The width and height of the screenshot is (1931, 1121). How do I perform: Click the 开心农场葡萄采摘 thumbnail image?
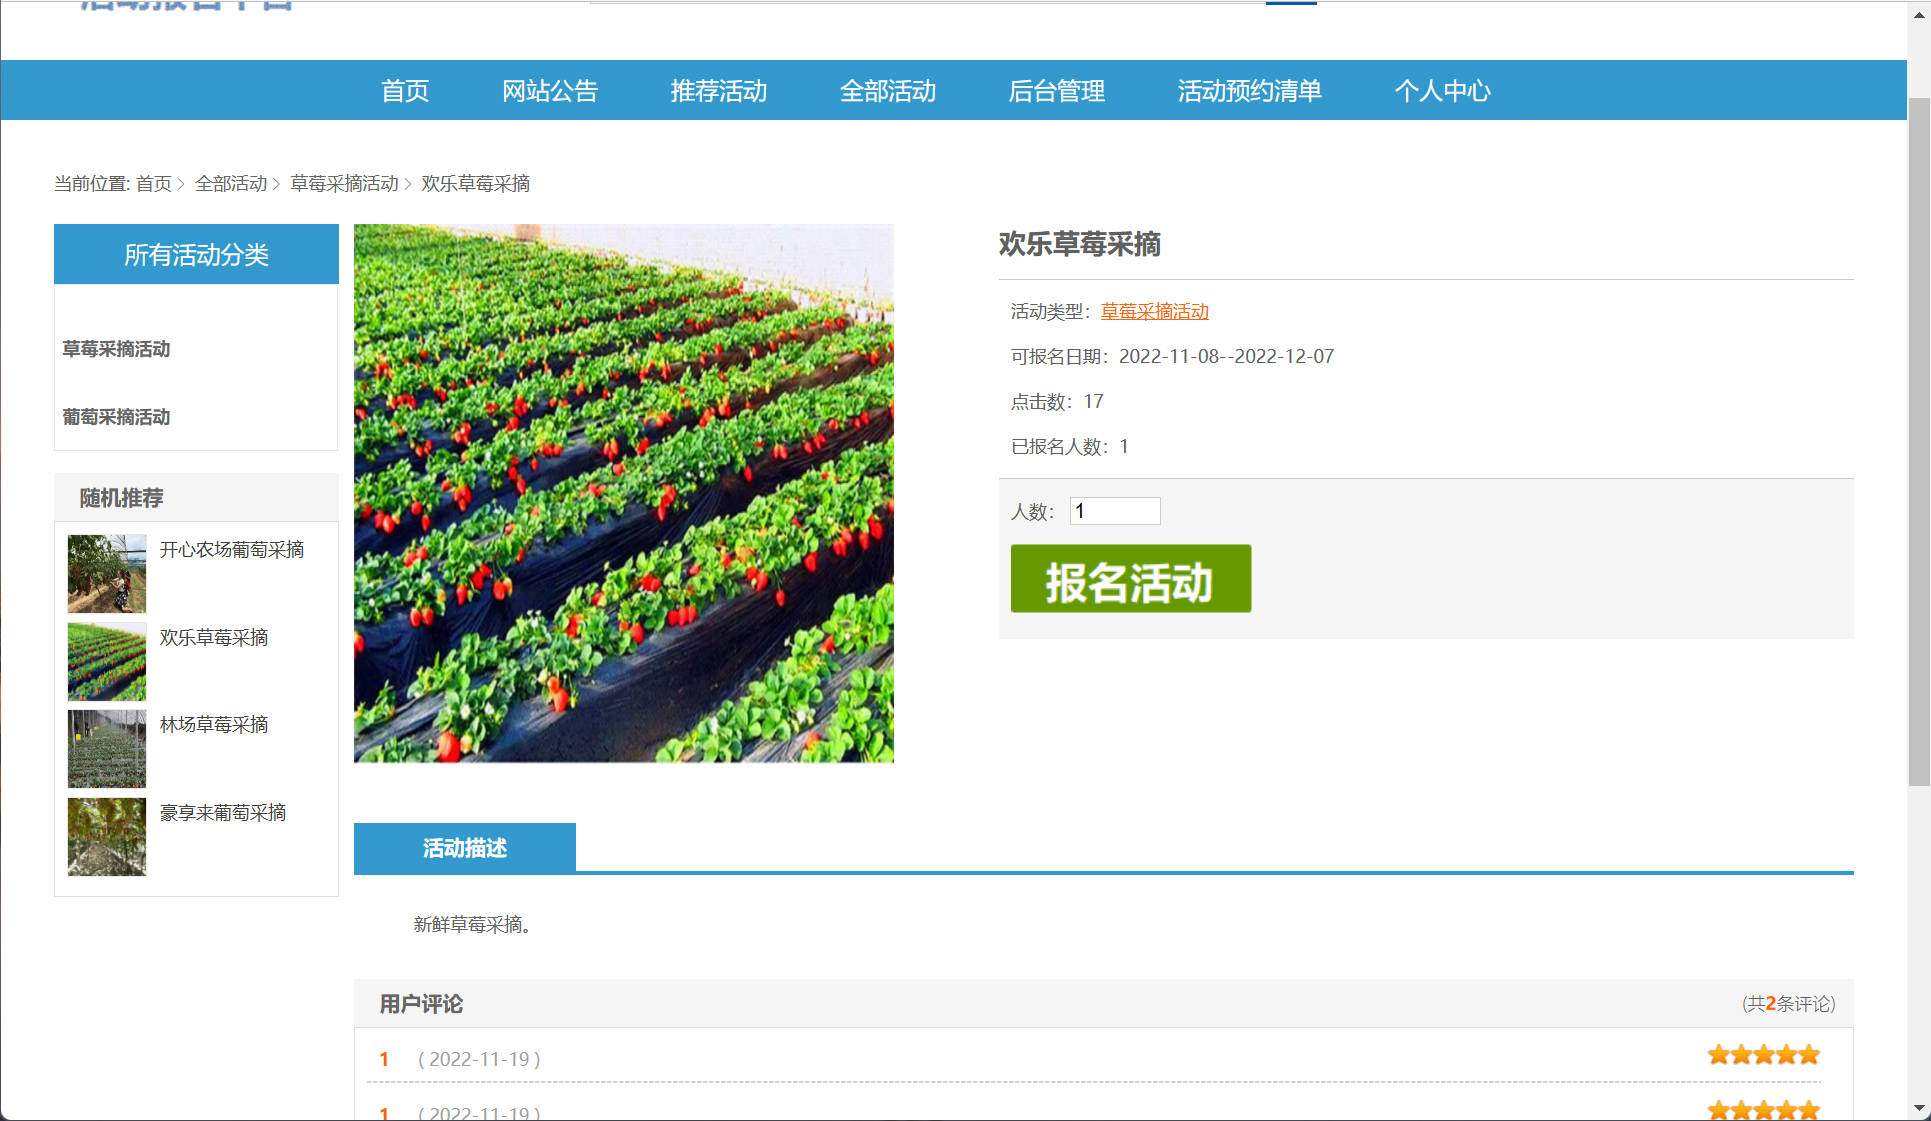106,573
